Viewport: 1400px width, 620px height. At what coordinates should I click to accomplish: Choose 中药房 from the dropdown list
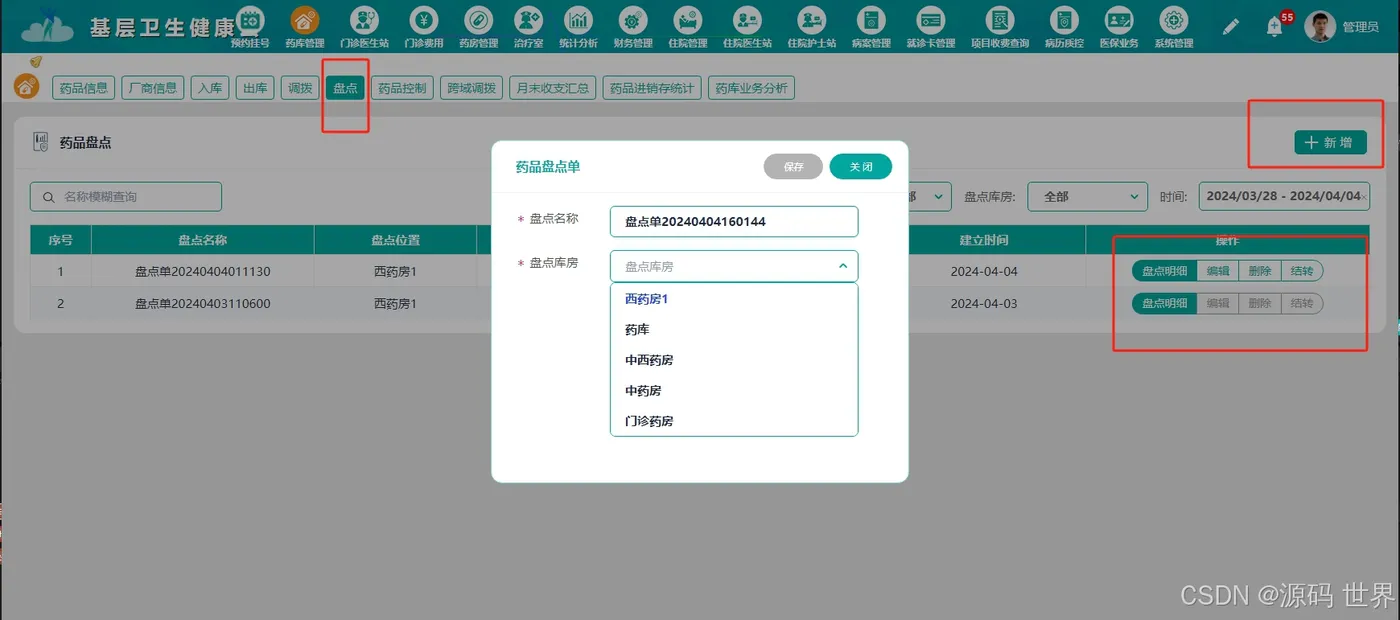pos(734,390)
